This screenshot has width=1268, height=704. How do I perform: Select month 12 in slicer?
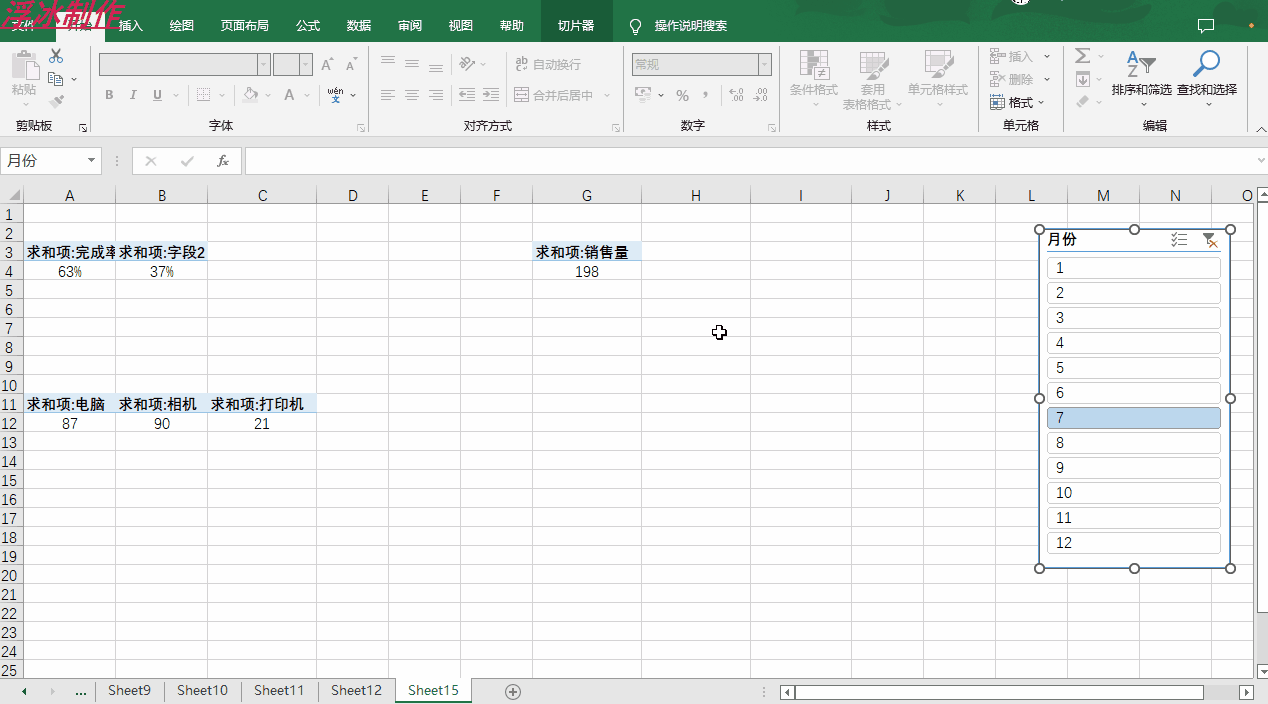click(1134, 543)
